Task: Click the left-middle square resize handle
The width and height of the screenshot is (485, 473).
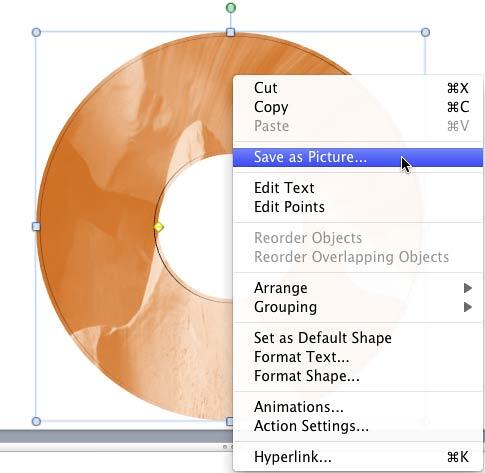Action: coord(36,227)
